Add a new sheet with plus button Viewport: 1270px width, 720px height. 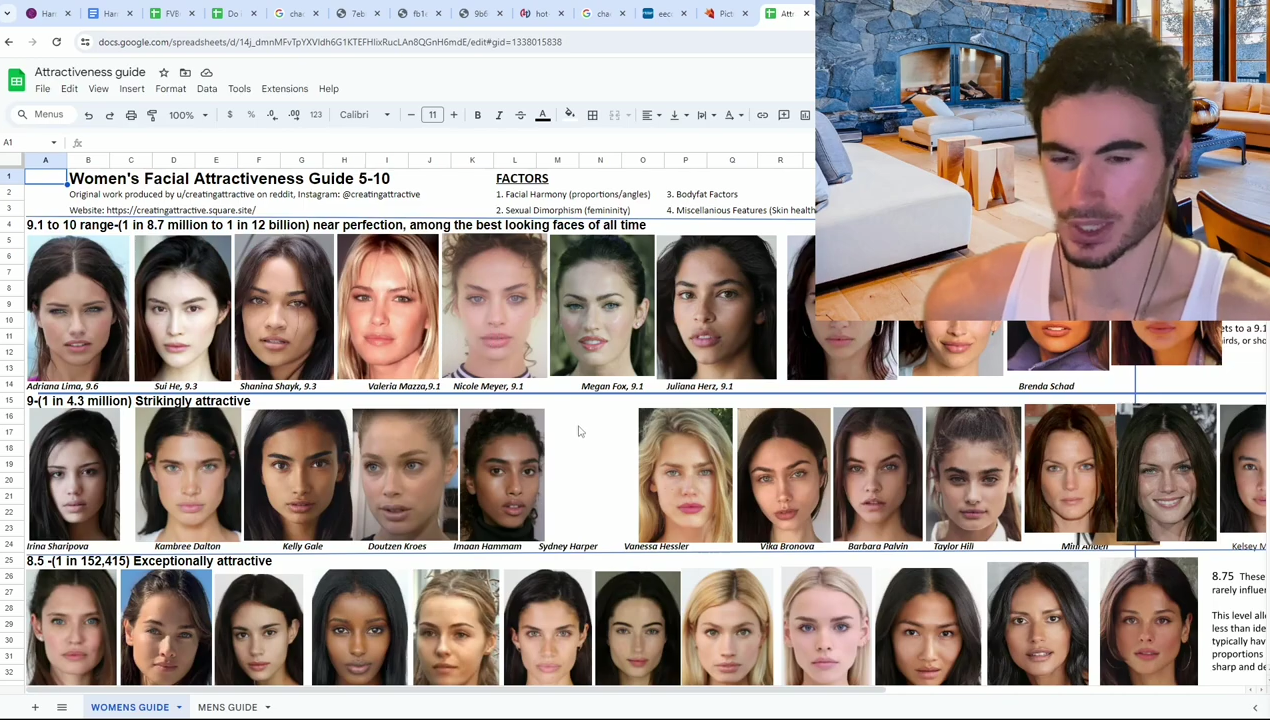pyautogui.click(x=35, y=707)
